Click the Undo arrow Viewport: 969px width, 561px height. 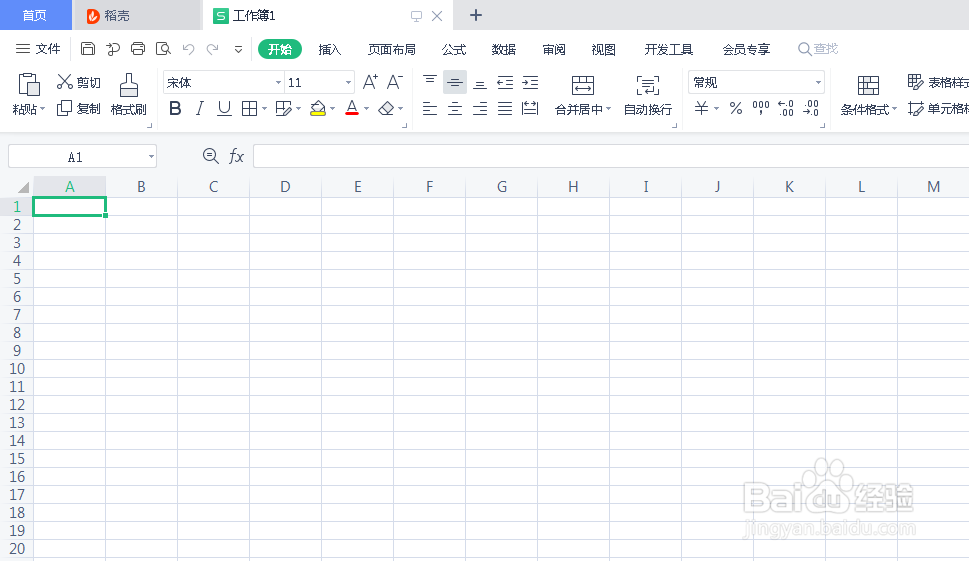point(188,49)
